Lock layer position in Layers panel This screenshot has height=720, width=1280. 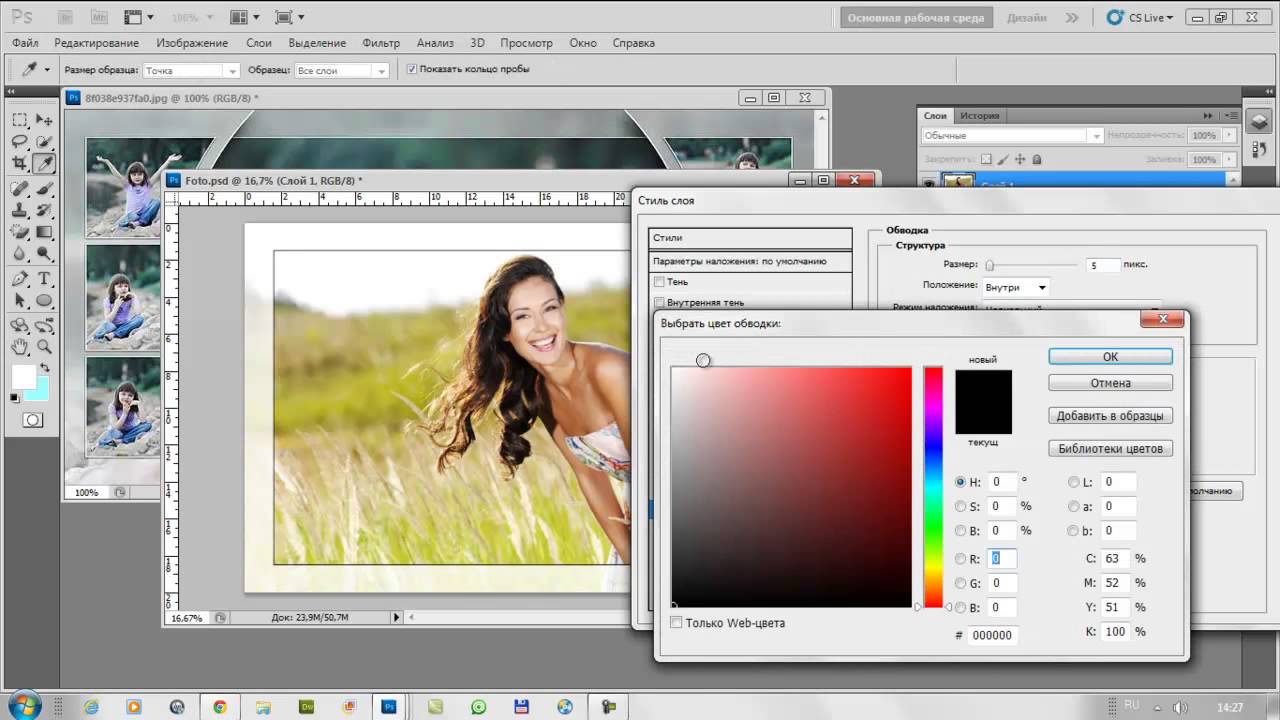(x=1020, y=159)
